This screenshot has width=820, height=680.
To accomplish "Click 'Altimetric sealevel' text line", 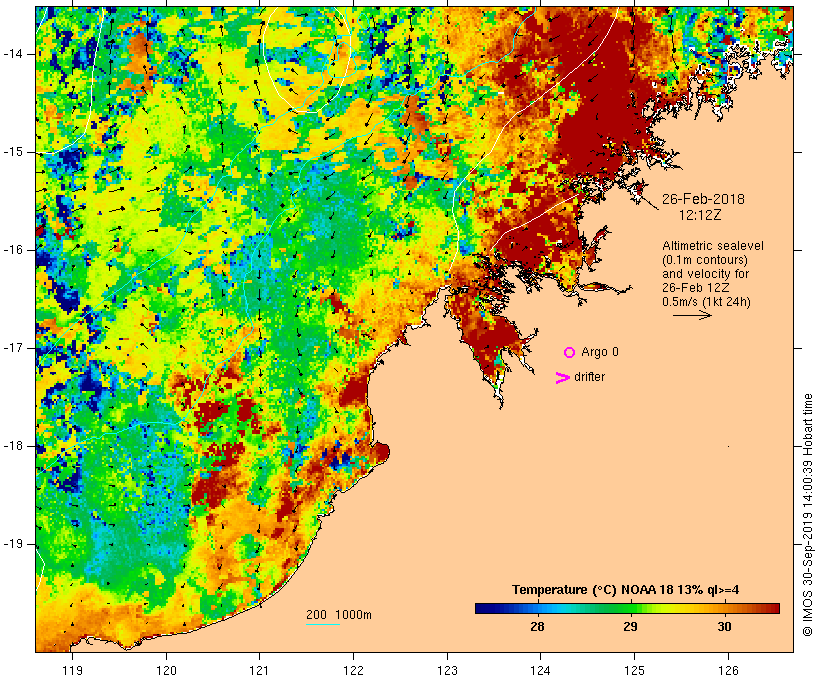I will (713, 246).
